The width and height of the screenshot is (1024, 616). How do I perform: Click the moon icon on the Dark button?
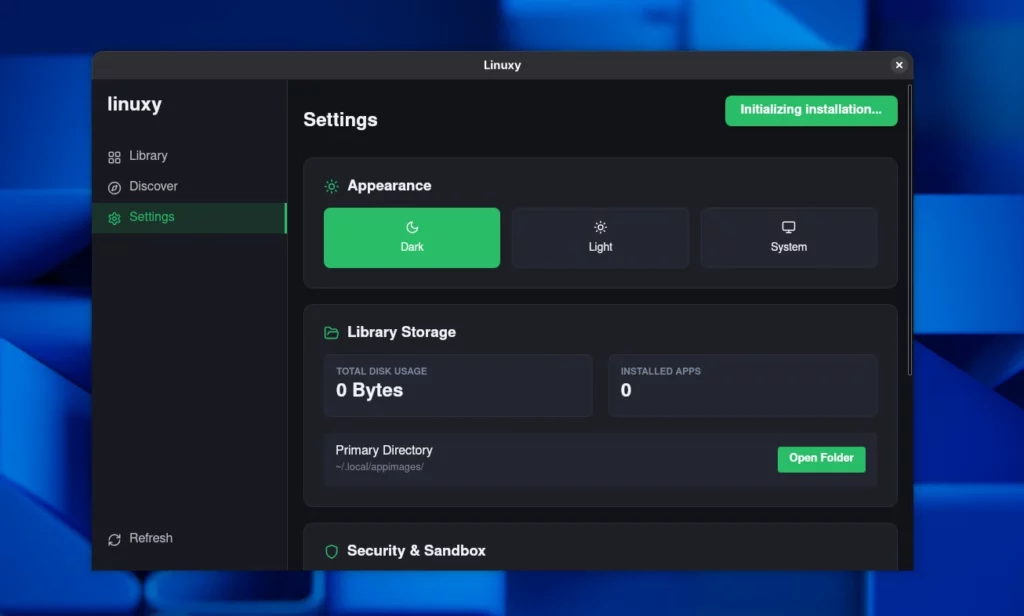pyautogui.click(x=411, y=228)
